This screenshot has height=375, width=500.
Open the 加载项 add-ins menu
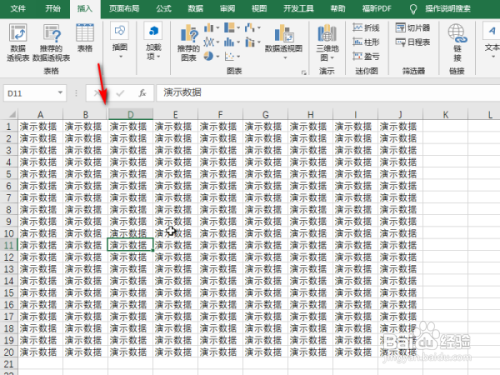pyautogui.click(x=153, y=41)
